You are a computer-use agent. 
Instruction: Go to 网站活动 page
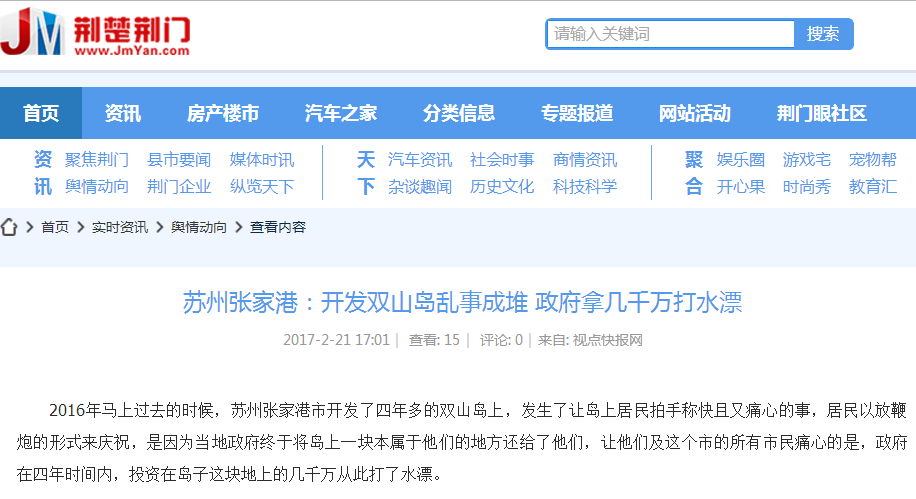coord(694,113)
